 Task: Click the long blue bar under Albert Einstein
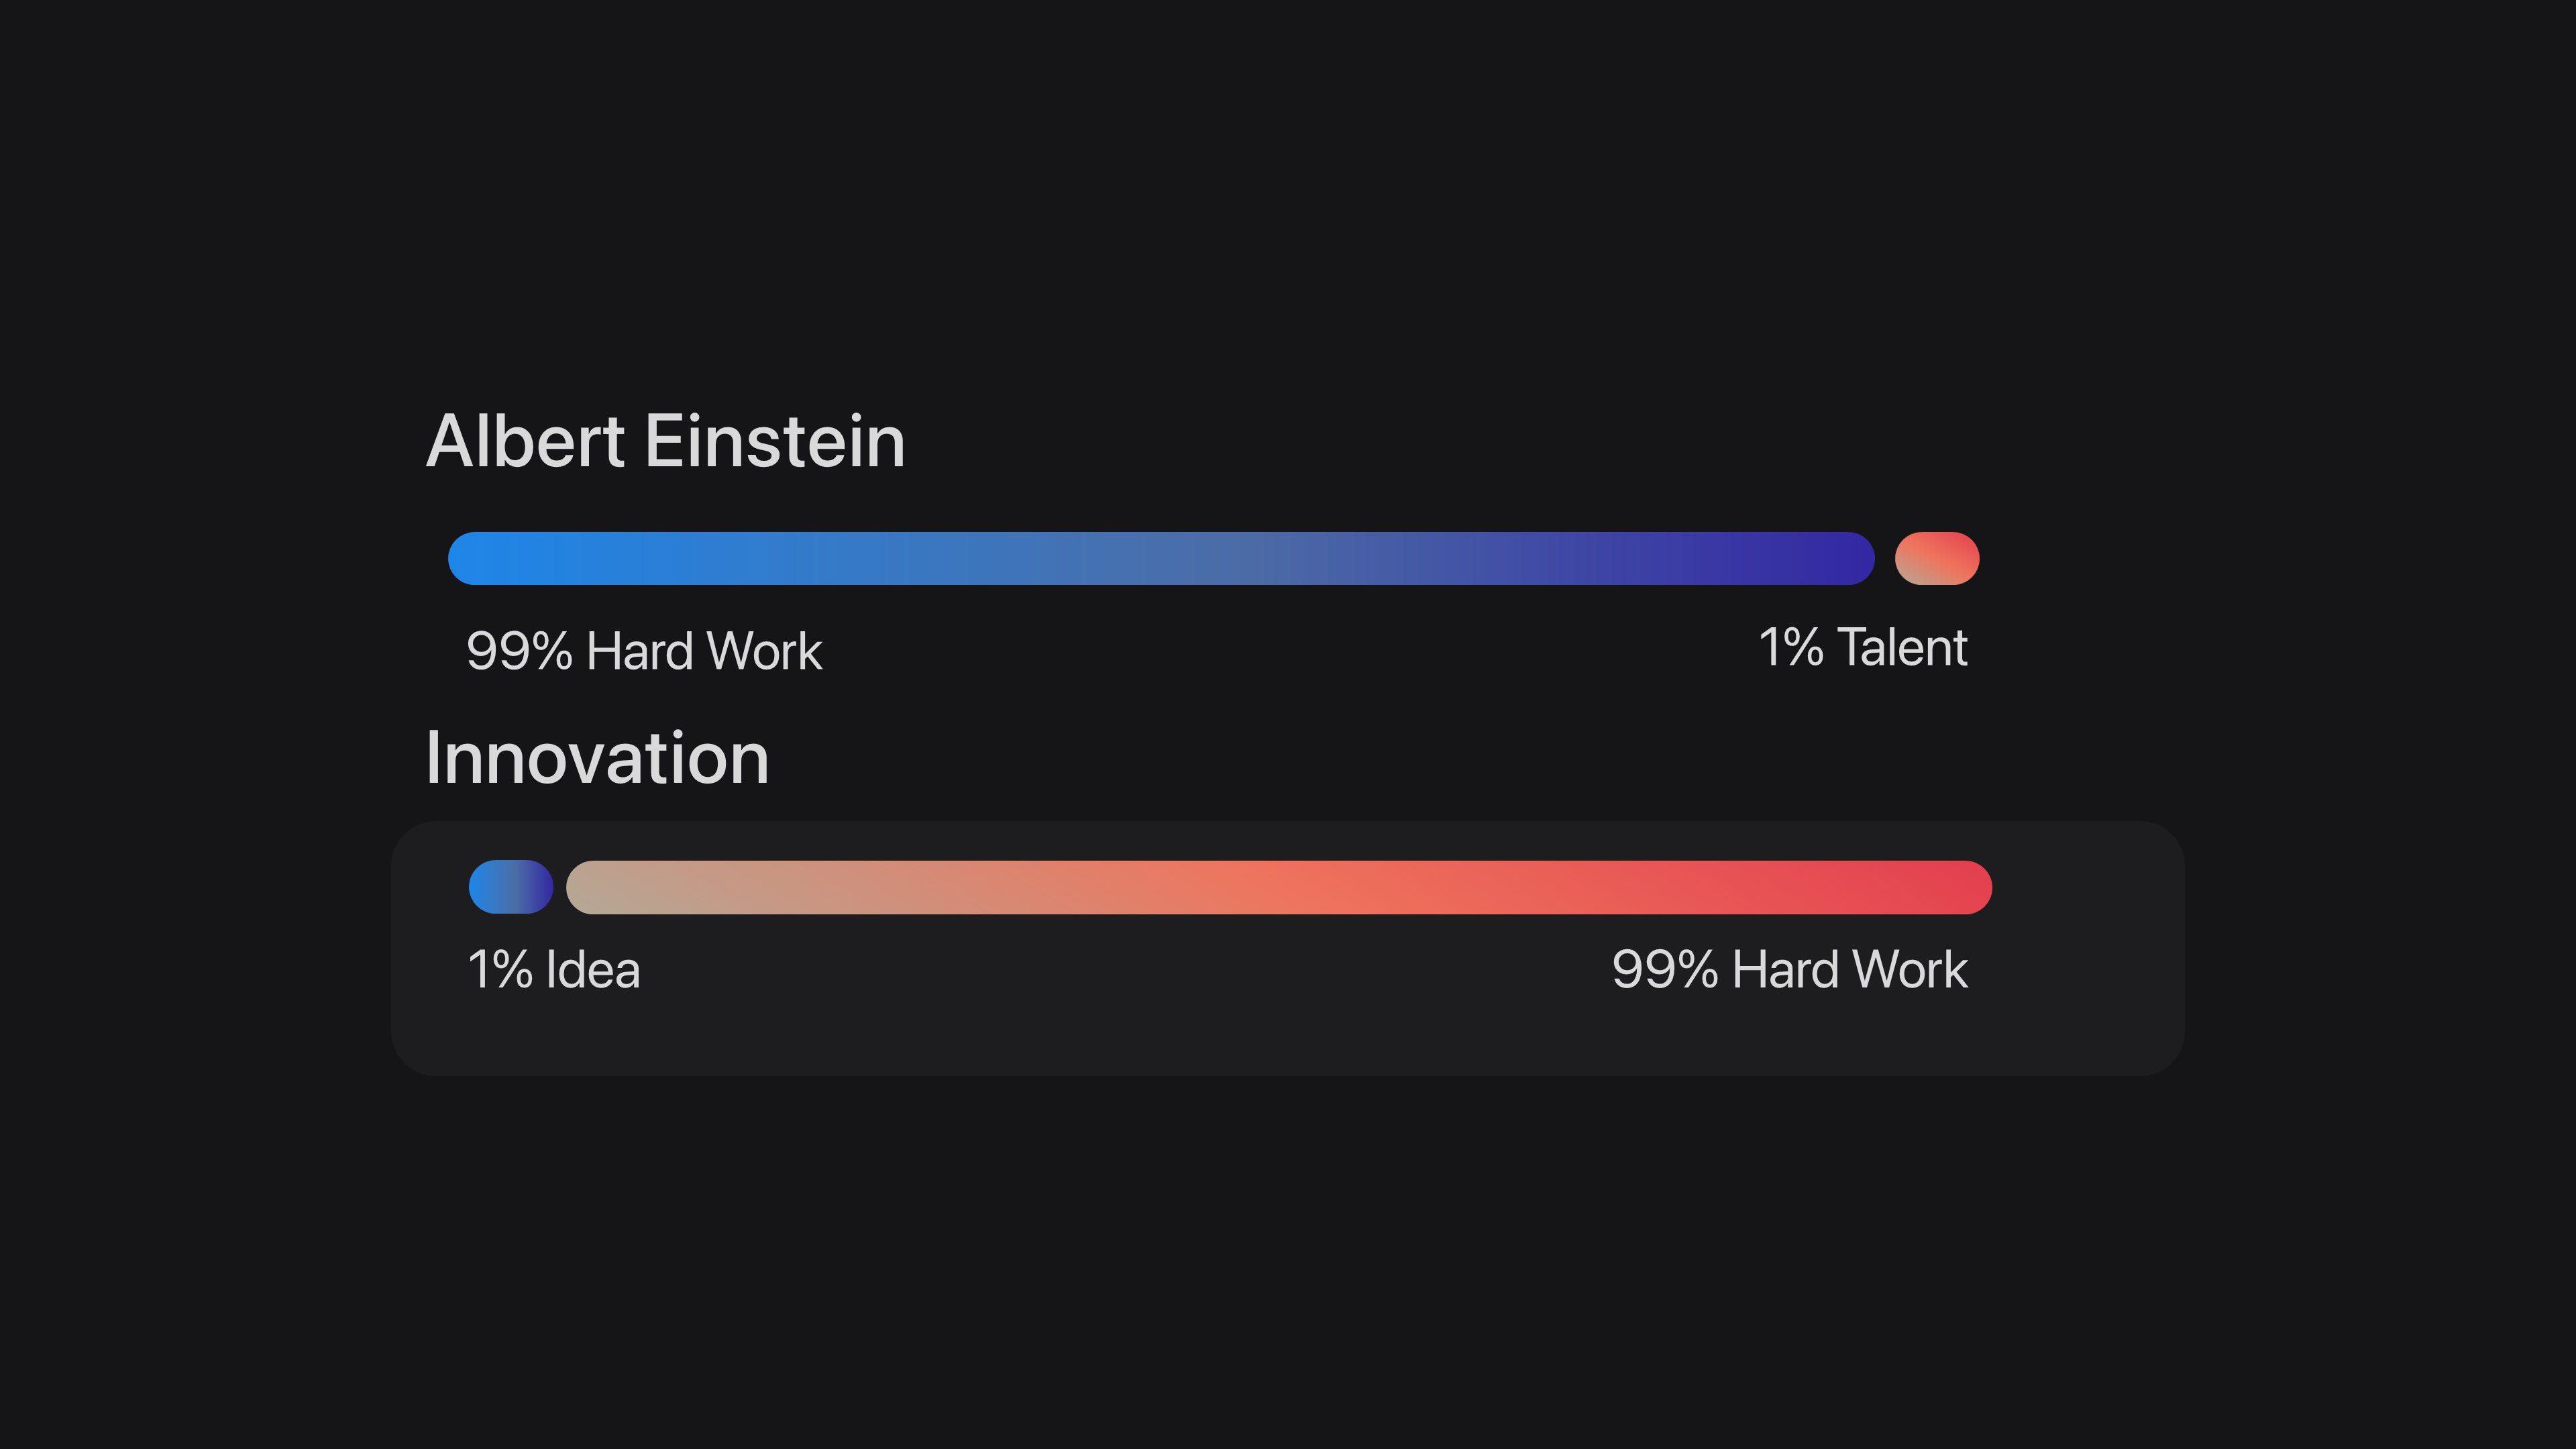[1160, 558]
